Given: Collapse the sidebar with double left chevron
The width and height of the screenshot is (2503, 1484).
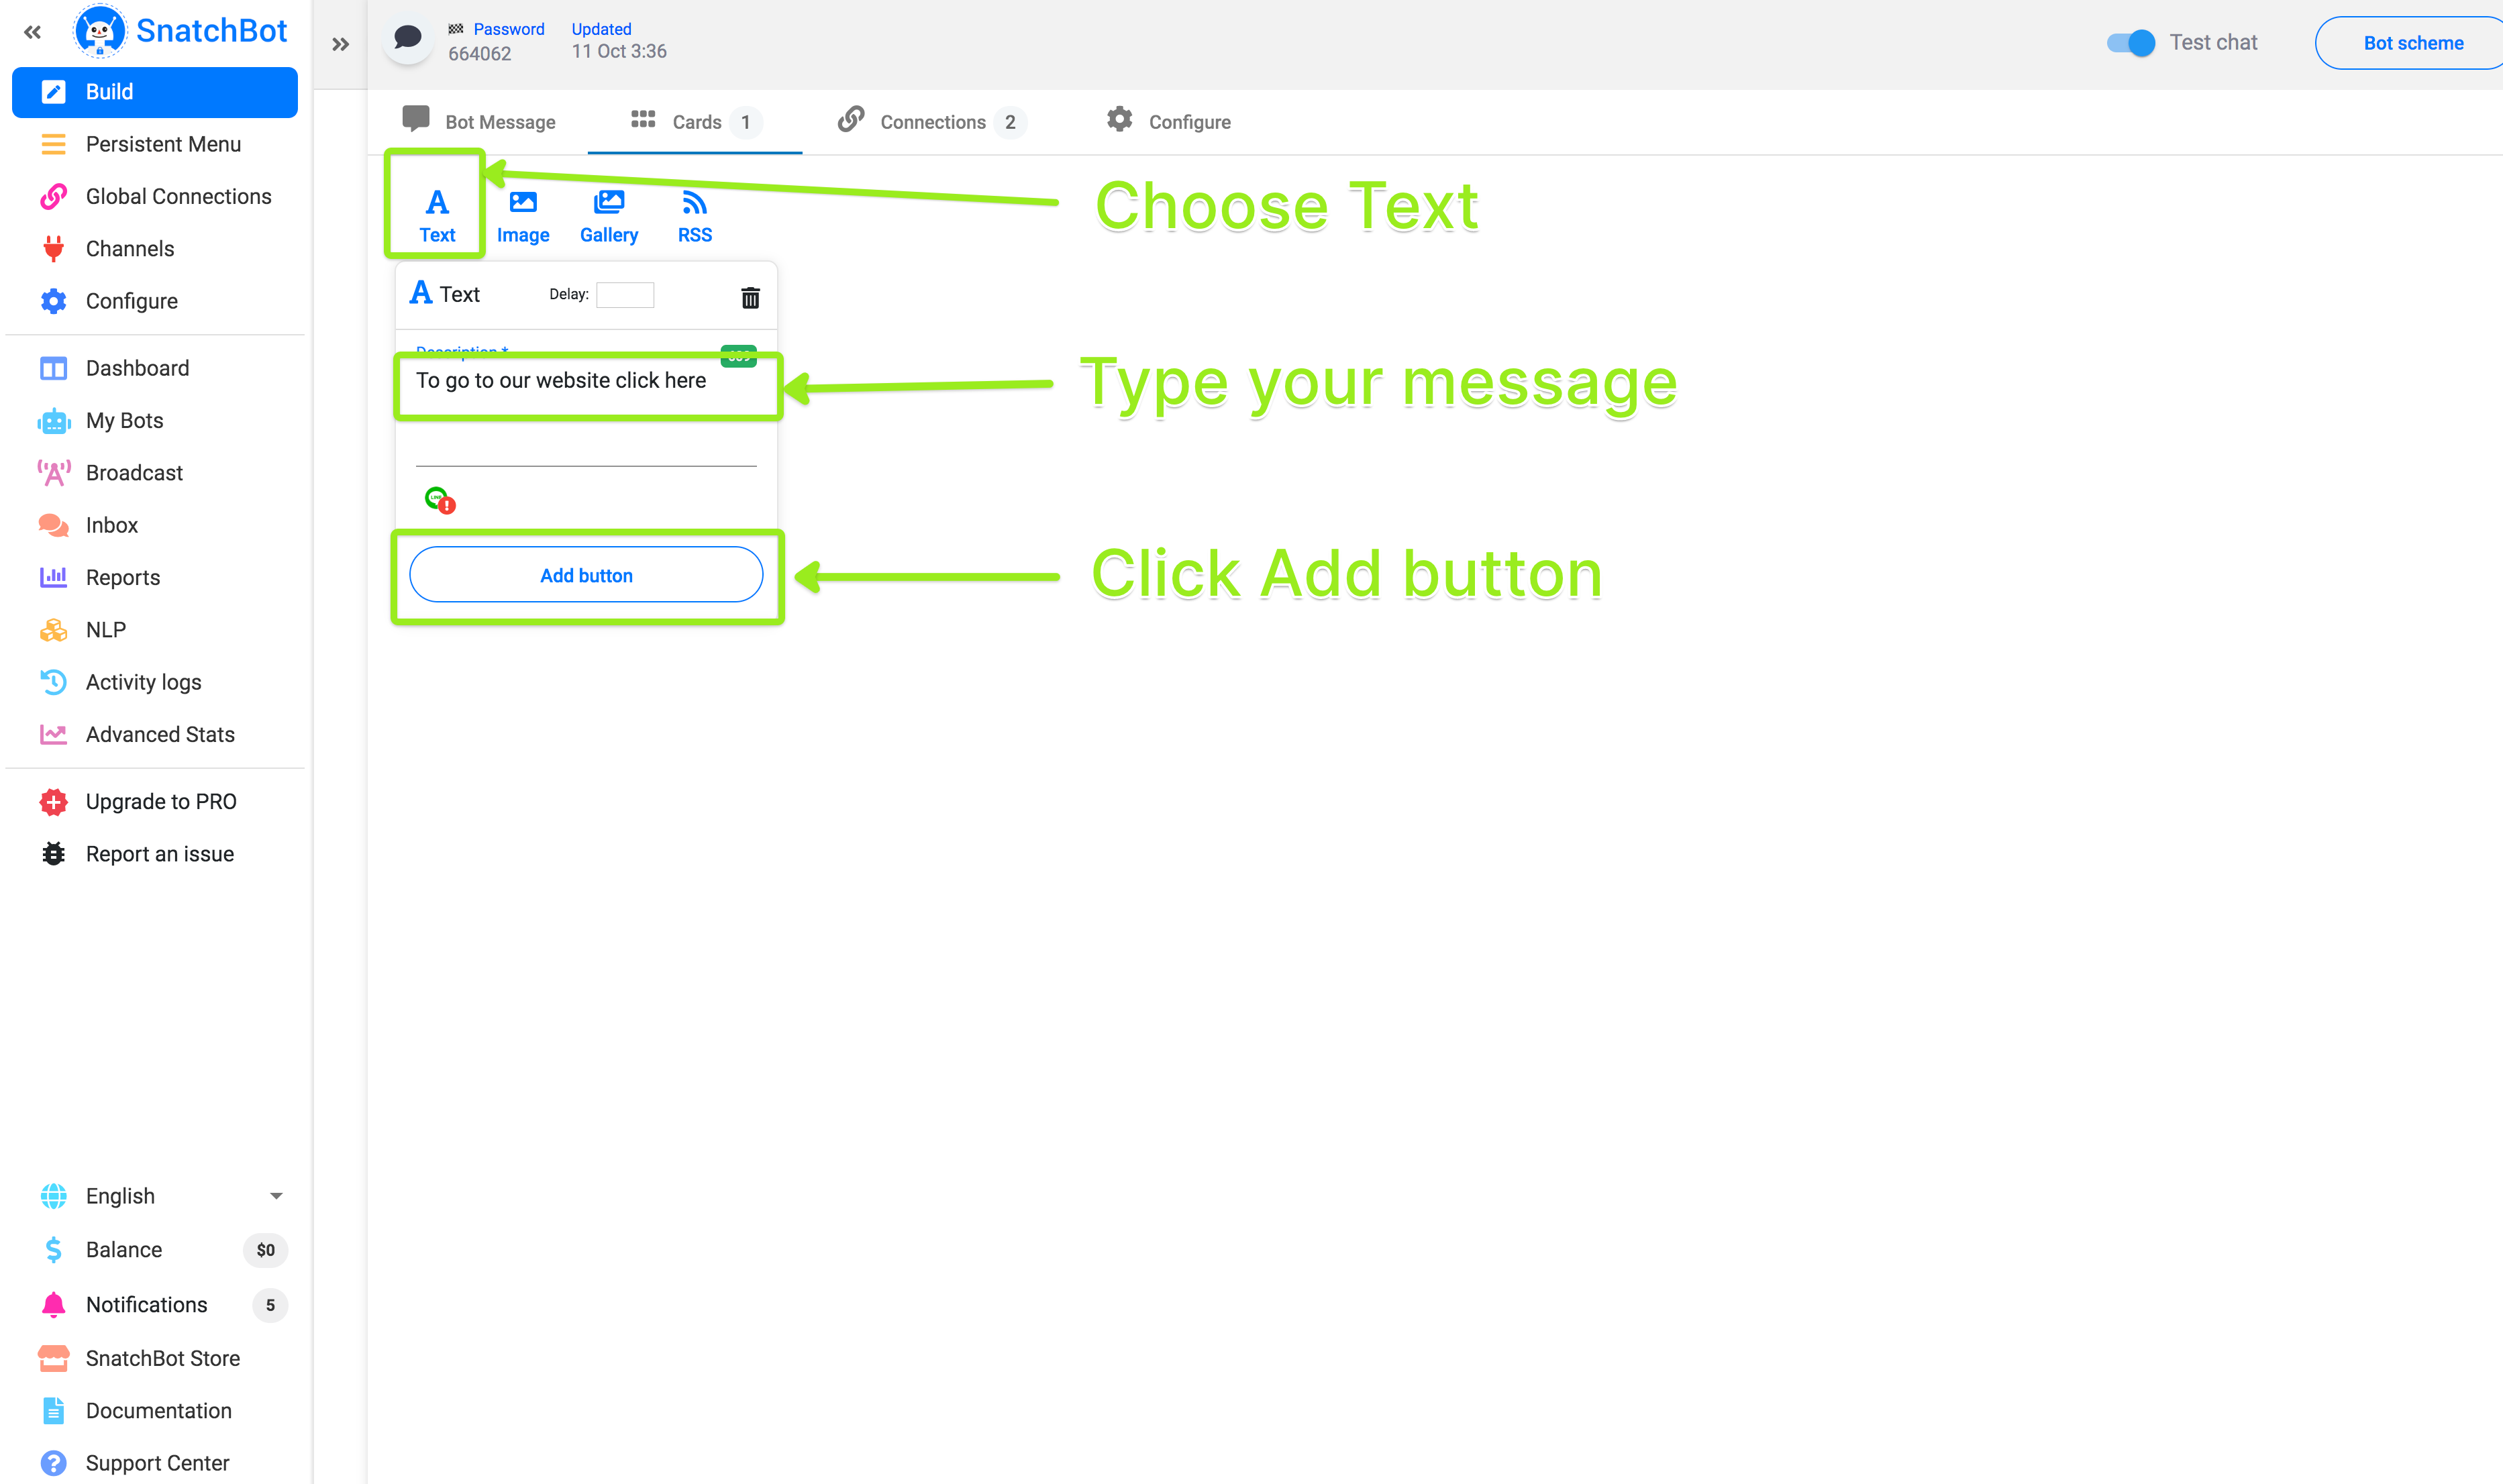Looking at the screenshot, I should point(32,32).
